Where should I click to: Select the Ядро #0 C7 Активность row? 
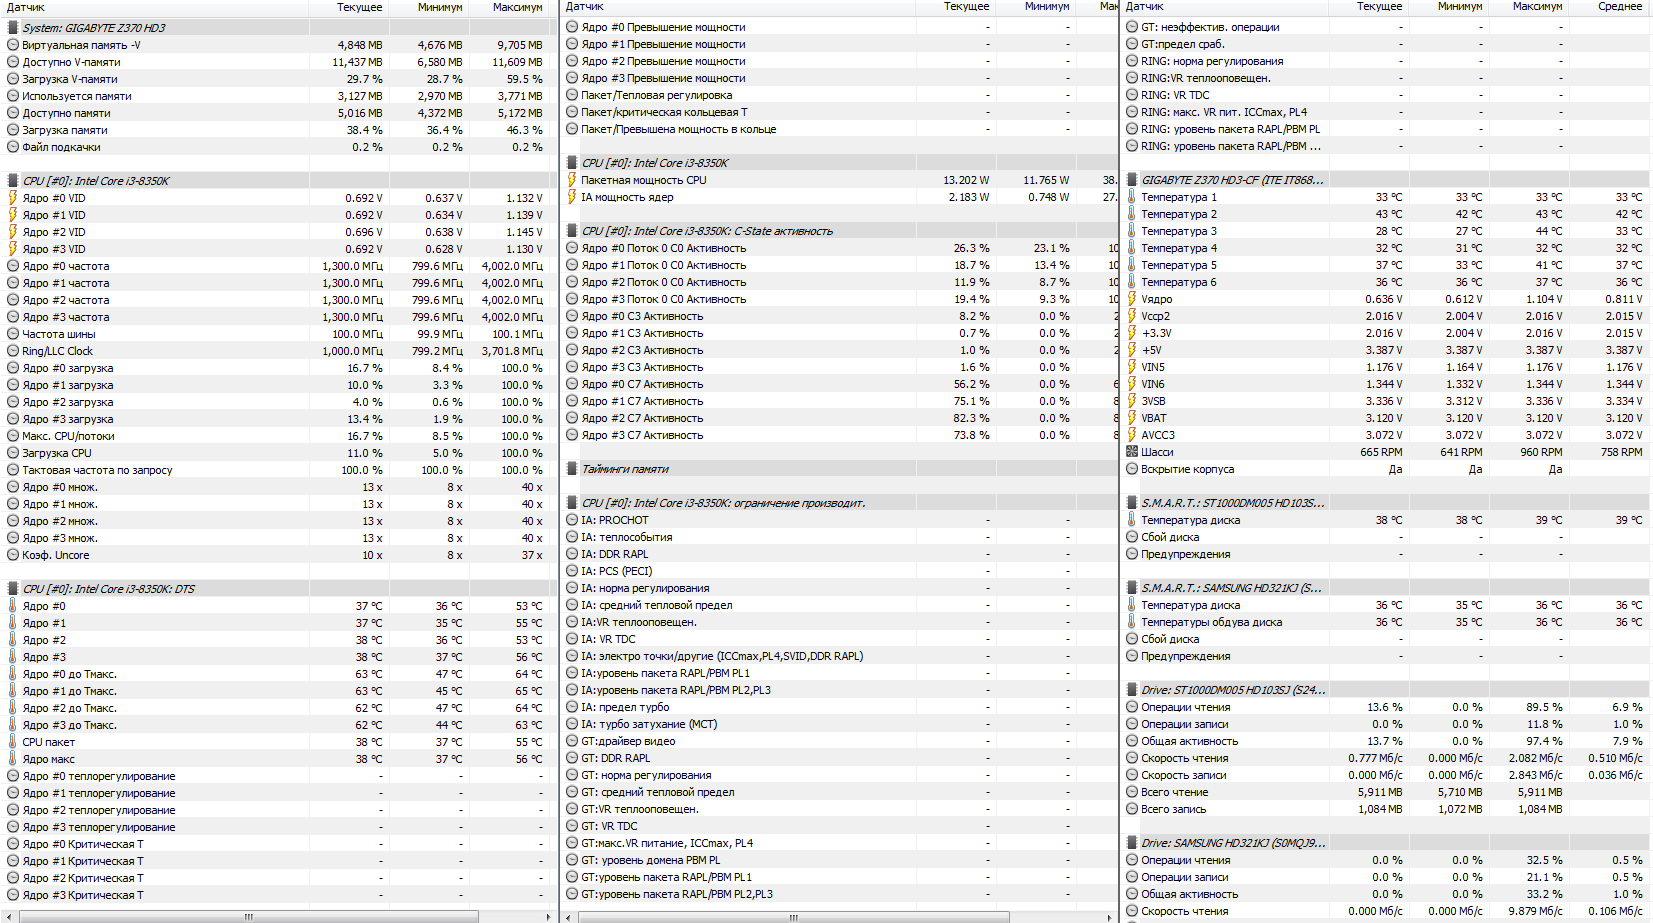tap(838, 384)
